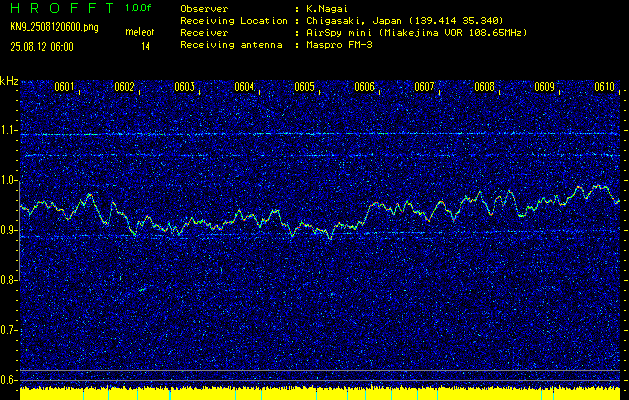
Task: Click the 0606 time marker
Action: click(364, 87)
